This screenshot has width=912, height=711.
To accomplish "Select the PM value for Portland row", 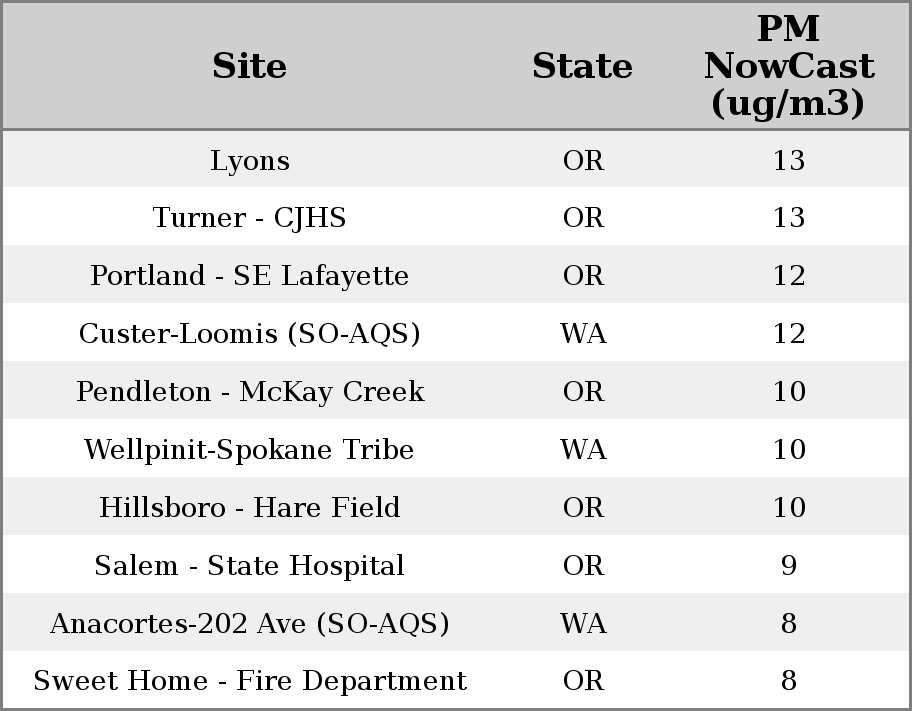I will coord(788,276).
